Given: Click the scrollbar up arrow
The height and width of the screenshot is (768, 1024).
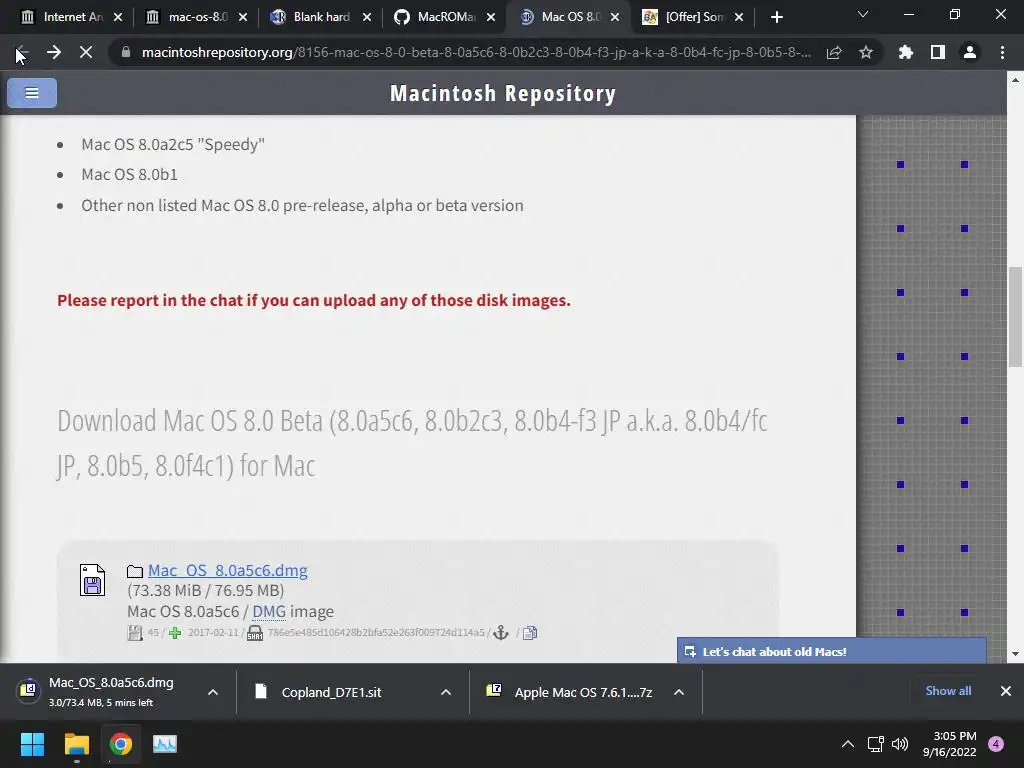Looking at the screenshot, I should click(1015, 80).
